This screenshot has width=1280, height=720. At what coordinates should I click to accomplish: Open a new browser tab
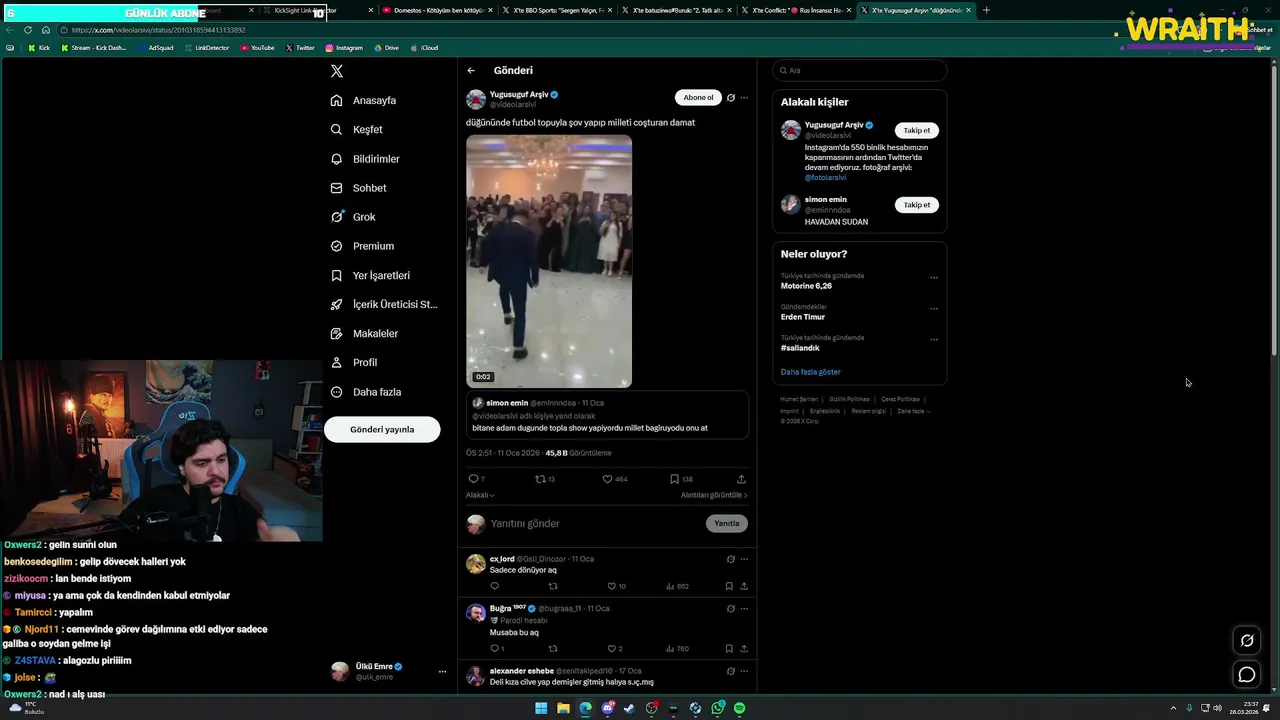coord(986,10)
